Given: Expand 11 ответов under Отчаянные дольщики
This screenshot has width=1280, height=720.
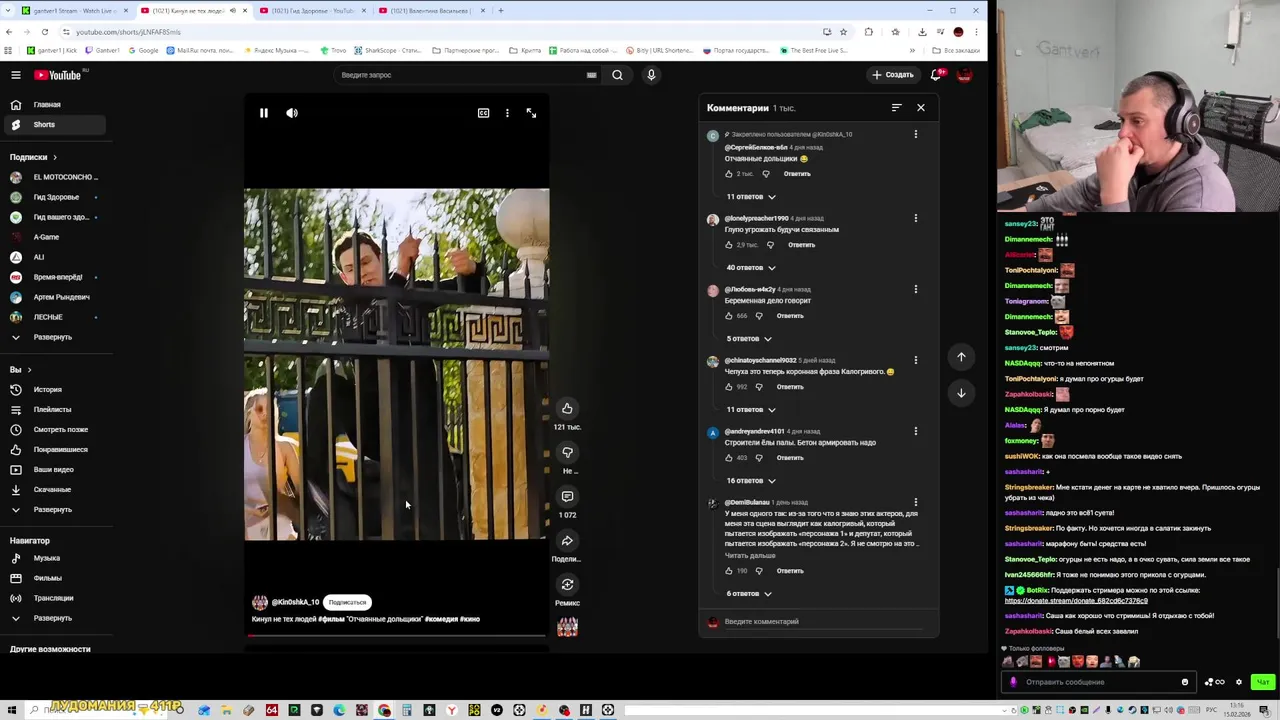Looking at the screenshot, I should [751, 197].
